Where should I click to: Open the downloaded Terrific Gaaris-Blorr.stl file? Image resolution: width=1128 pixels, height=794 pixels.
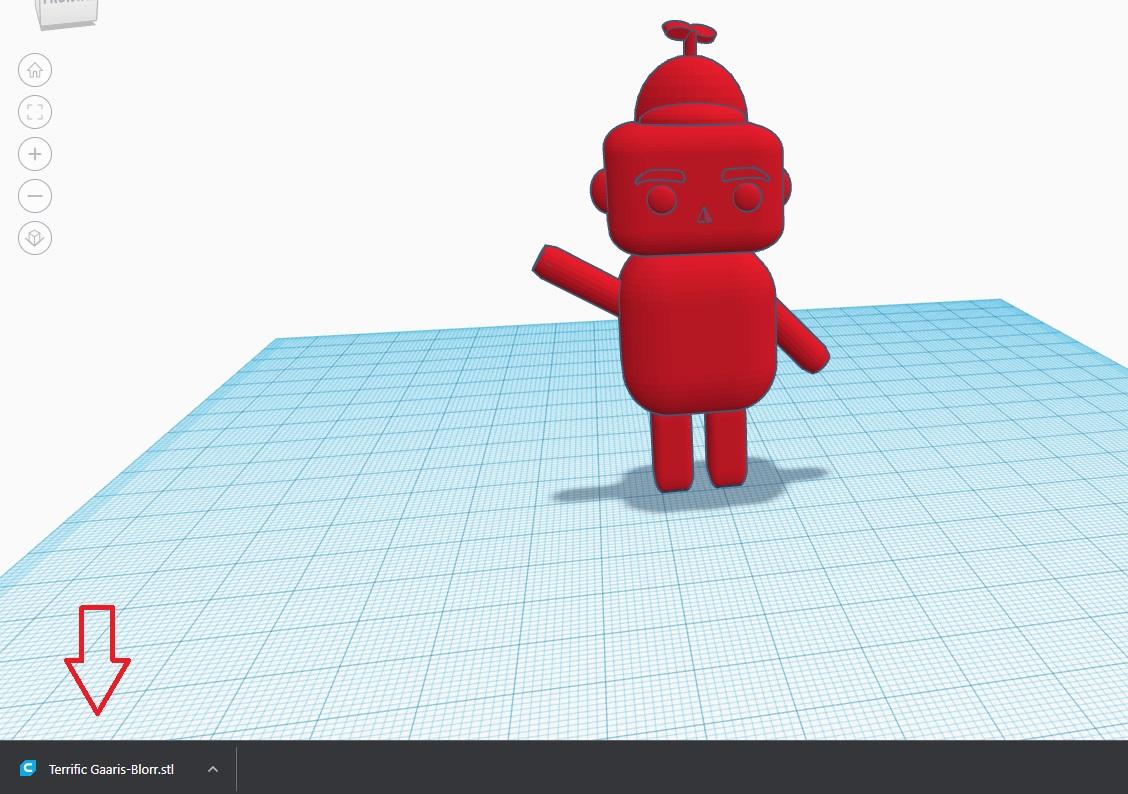pos(111,769)
